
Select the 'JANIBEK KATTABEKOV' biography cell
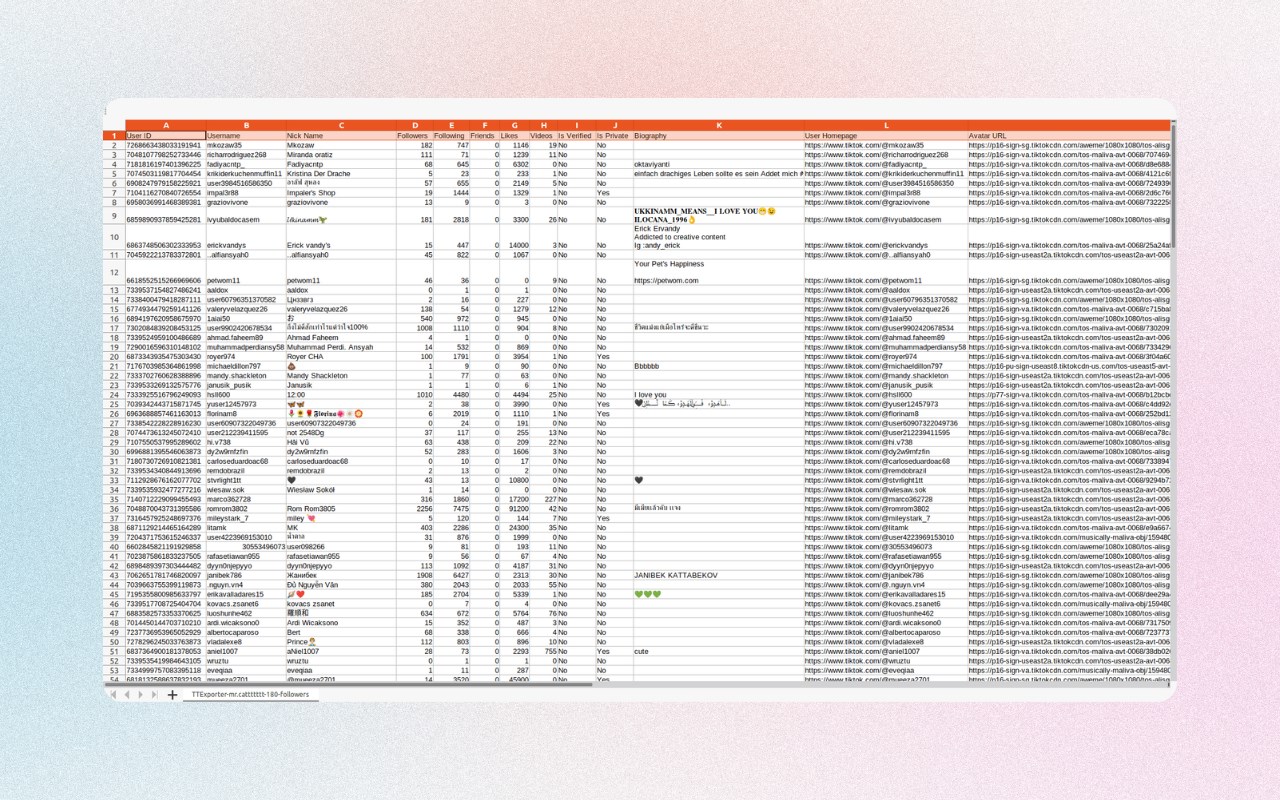[x=718, y=576]
